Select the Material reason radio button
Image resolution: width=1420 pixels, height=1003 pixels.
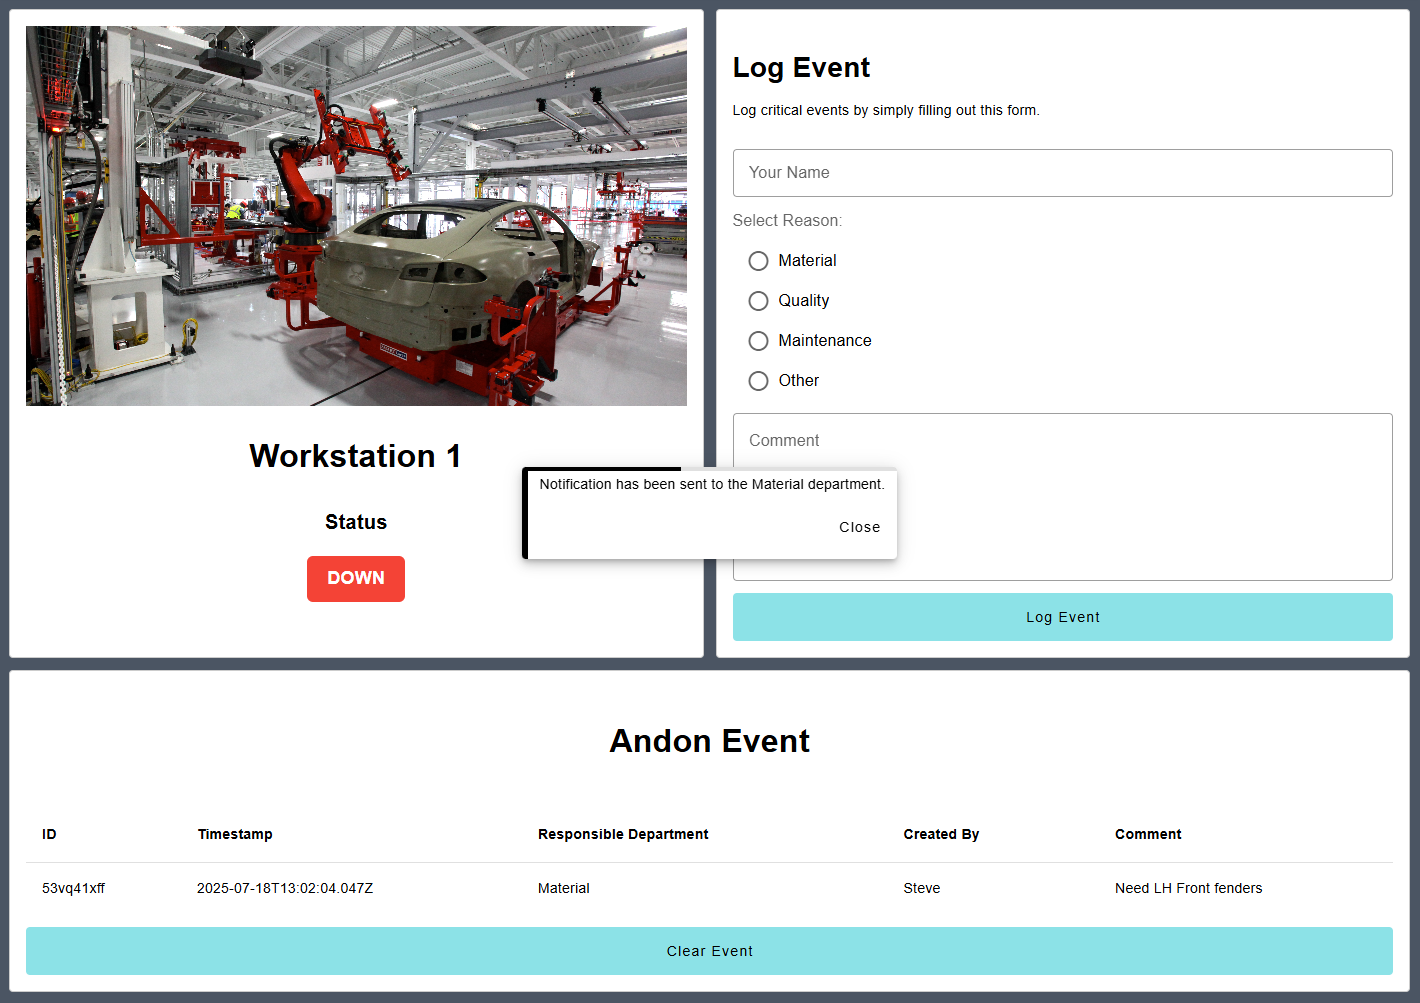tap(759, 261)
